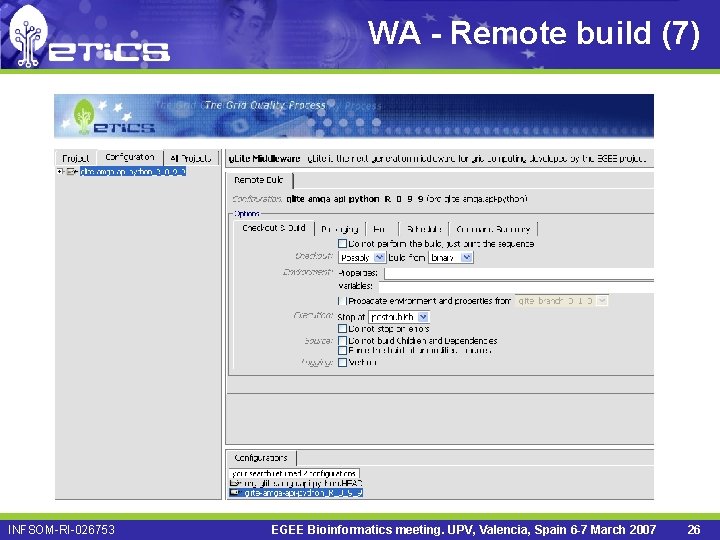Select the glite-amga-api-python_R_0_9_9 result row
The width and height of the screenshot is (720, 540).
304,493
